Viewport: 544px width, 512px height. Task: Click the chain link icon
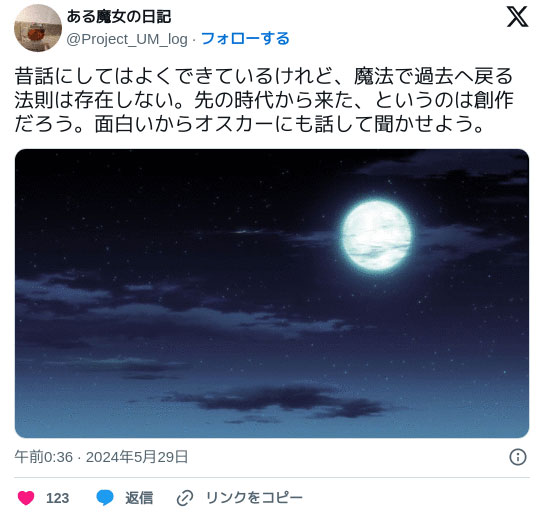[x=185, y=498]
